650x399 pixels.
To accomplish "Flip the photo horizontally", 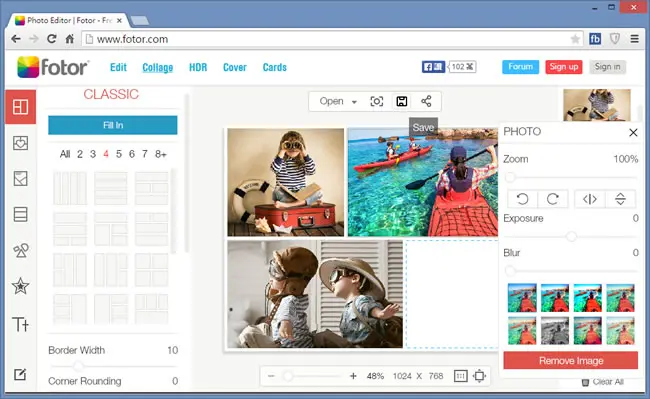I will click(589, 199).
